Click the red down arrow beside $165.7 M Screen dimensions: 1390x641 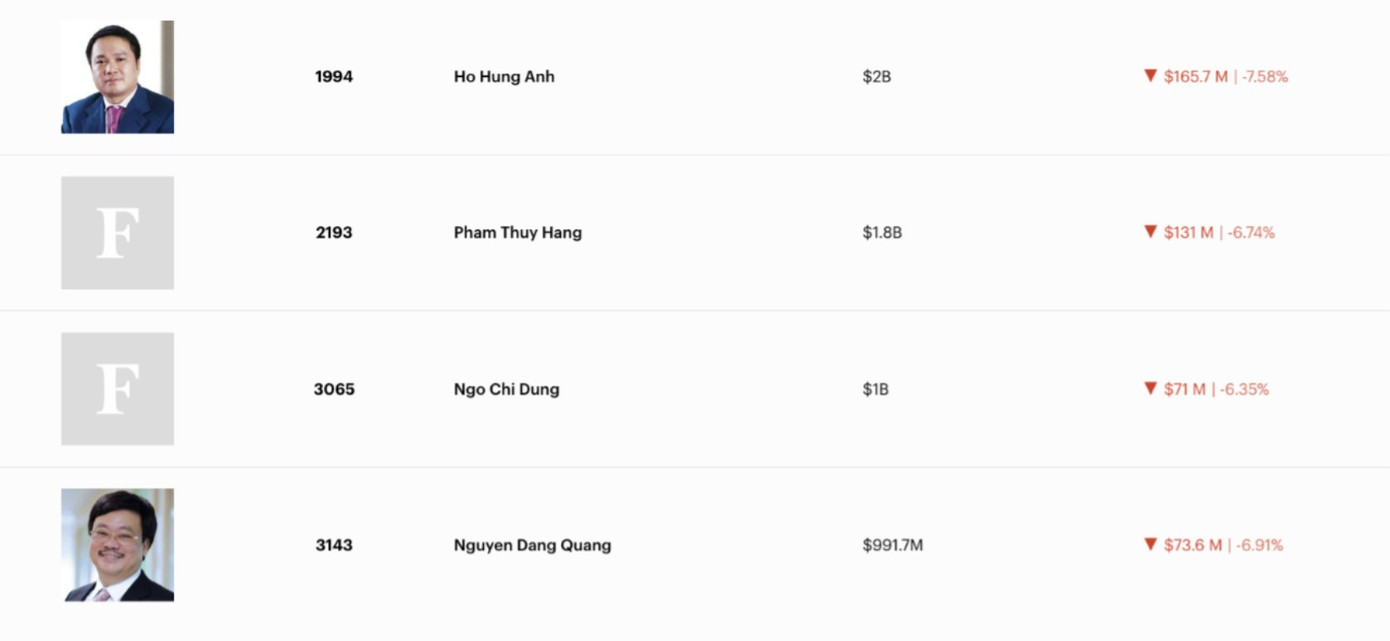(x=1150, y=76)
